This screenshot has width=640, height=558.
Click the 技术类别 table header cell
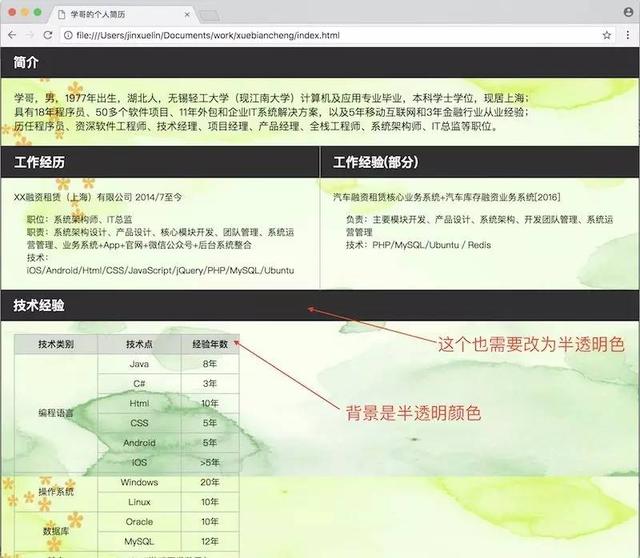(x=56, y=344)
